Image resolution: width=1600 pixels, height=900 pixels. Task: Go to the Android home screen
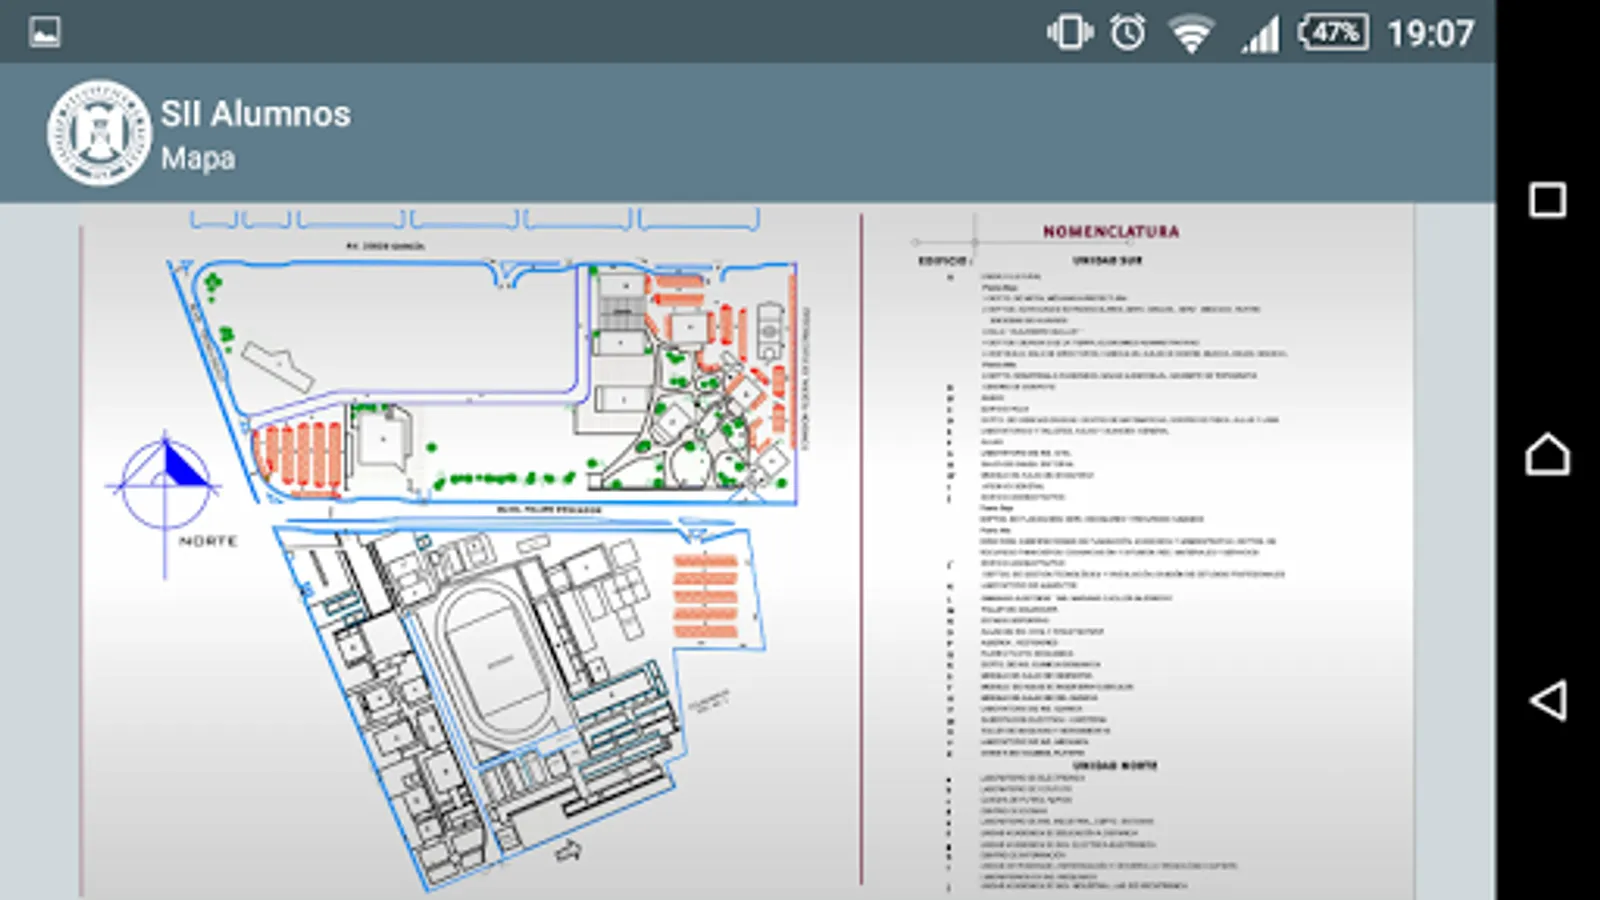(1547, 454)
